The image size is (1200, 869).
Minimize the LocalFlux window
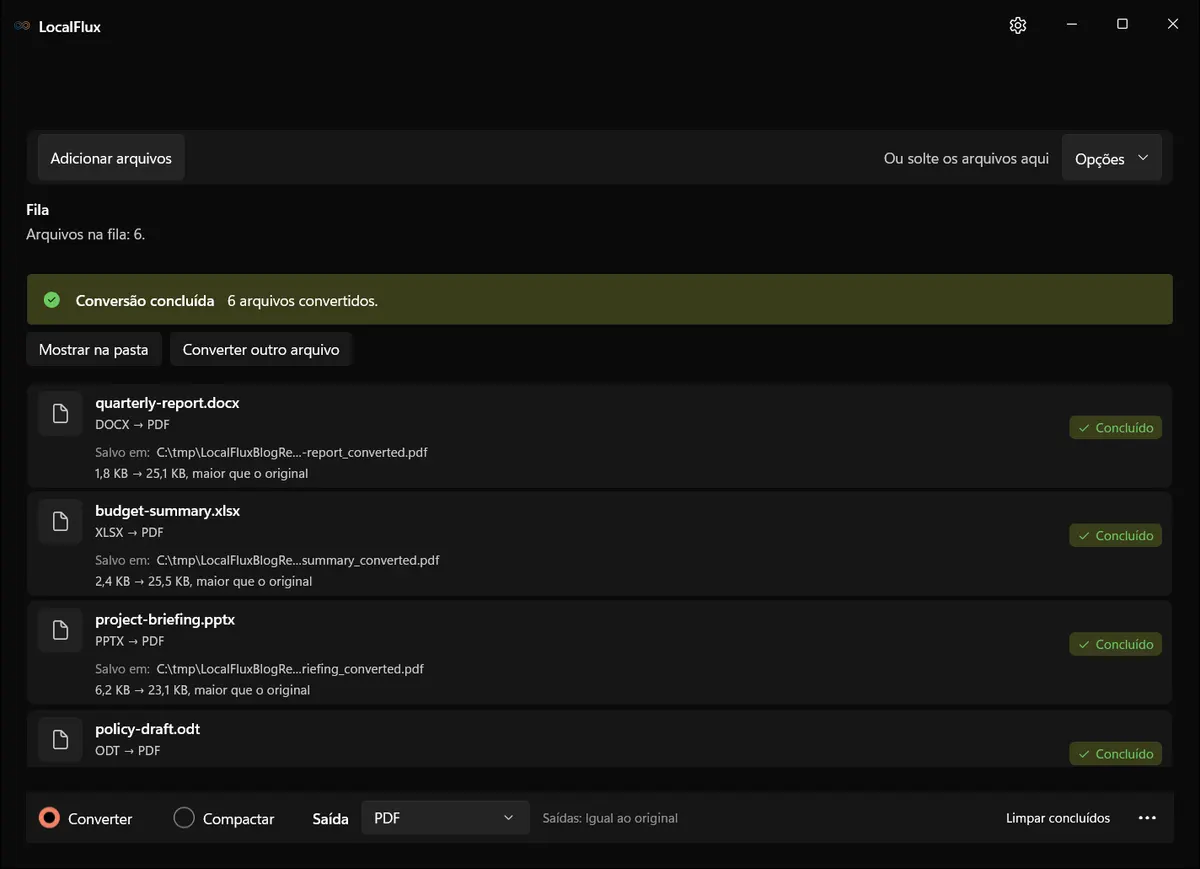[1072, 25]
